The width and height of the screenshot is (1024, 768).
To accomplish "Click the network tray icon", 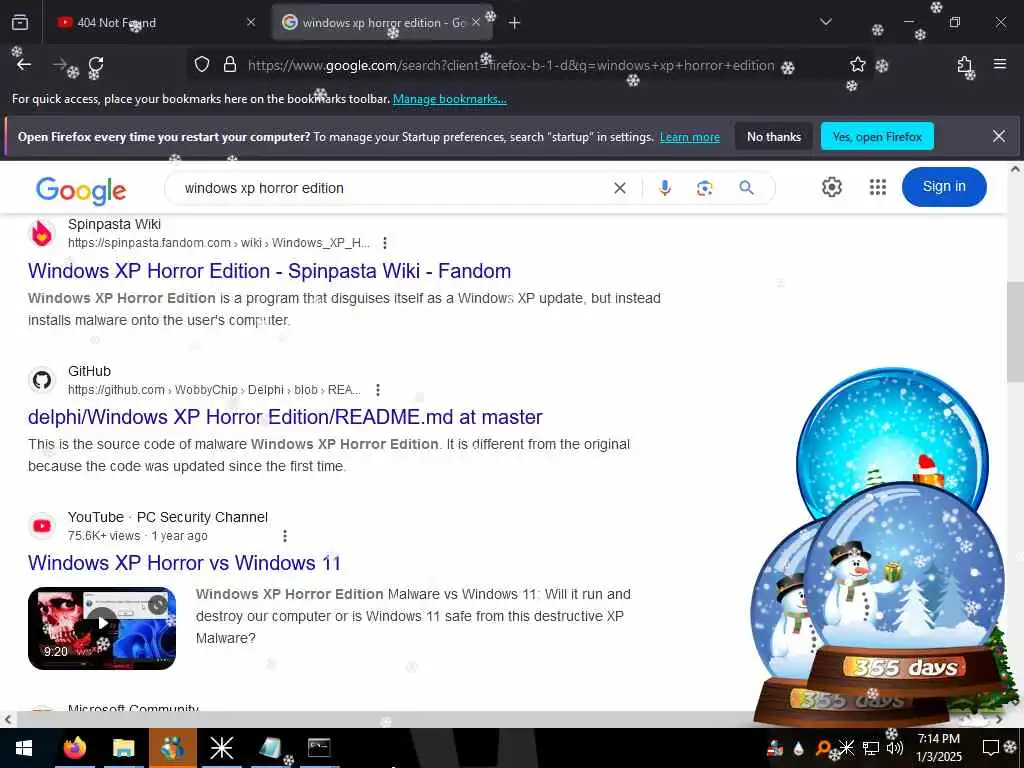I will [871, 748].
